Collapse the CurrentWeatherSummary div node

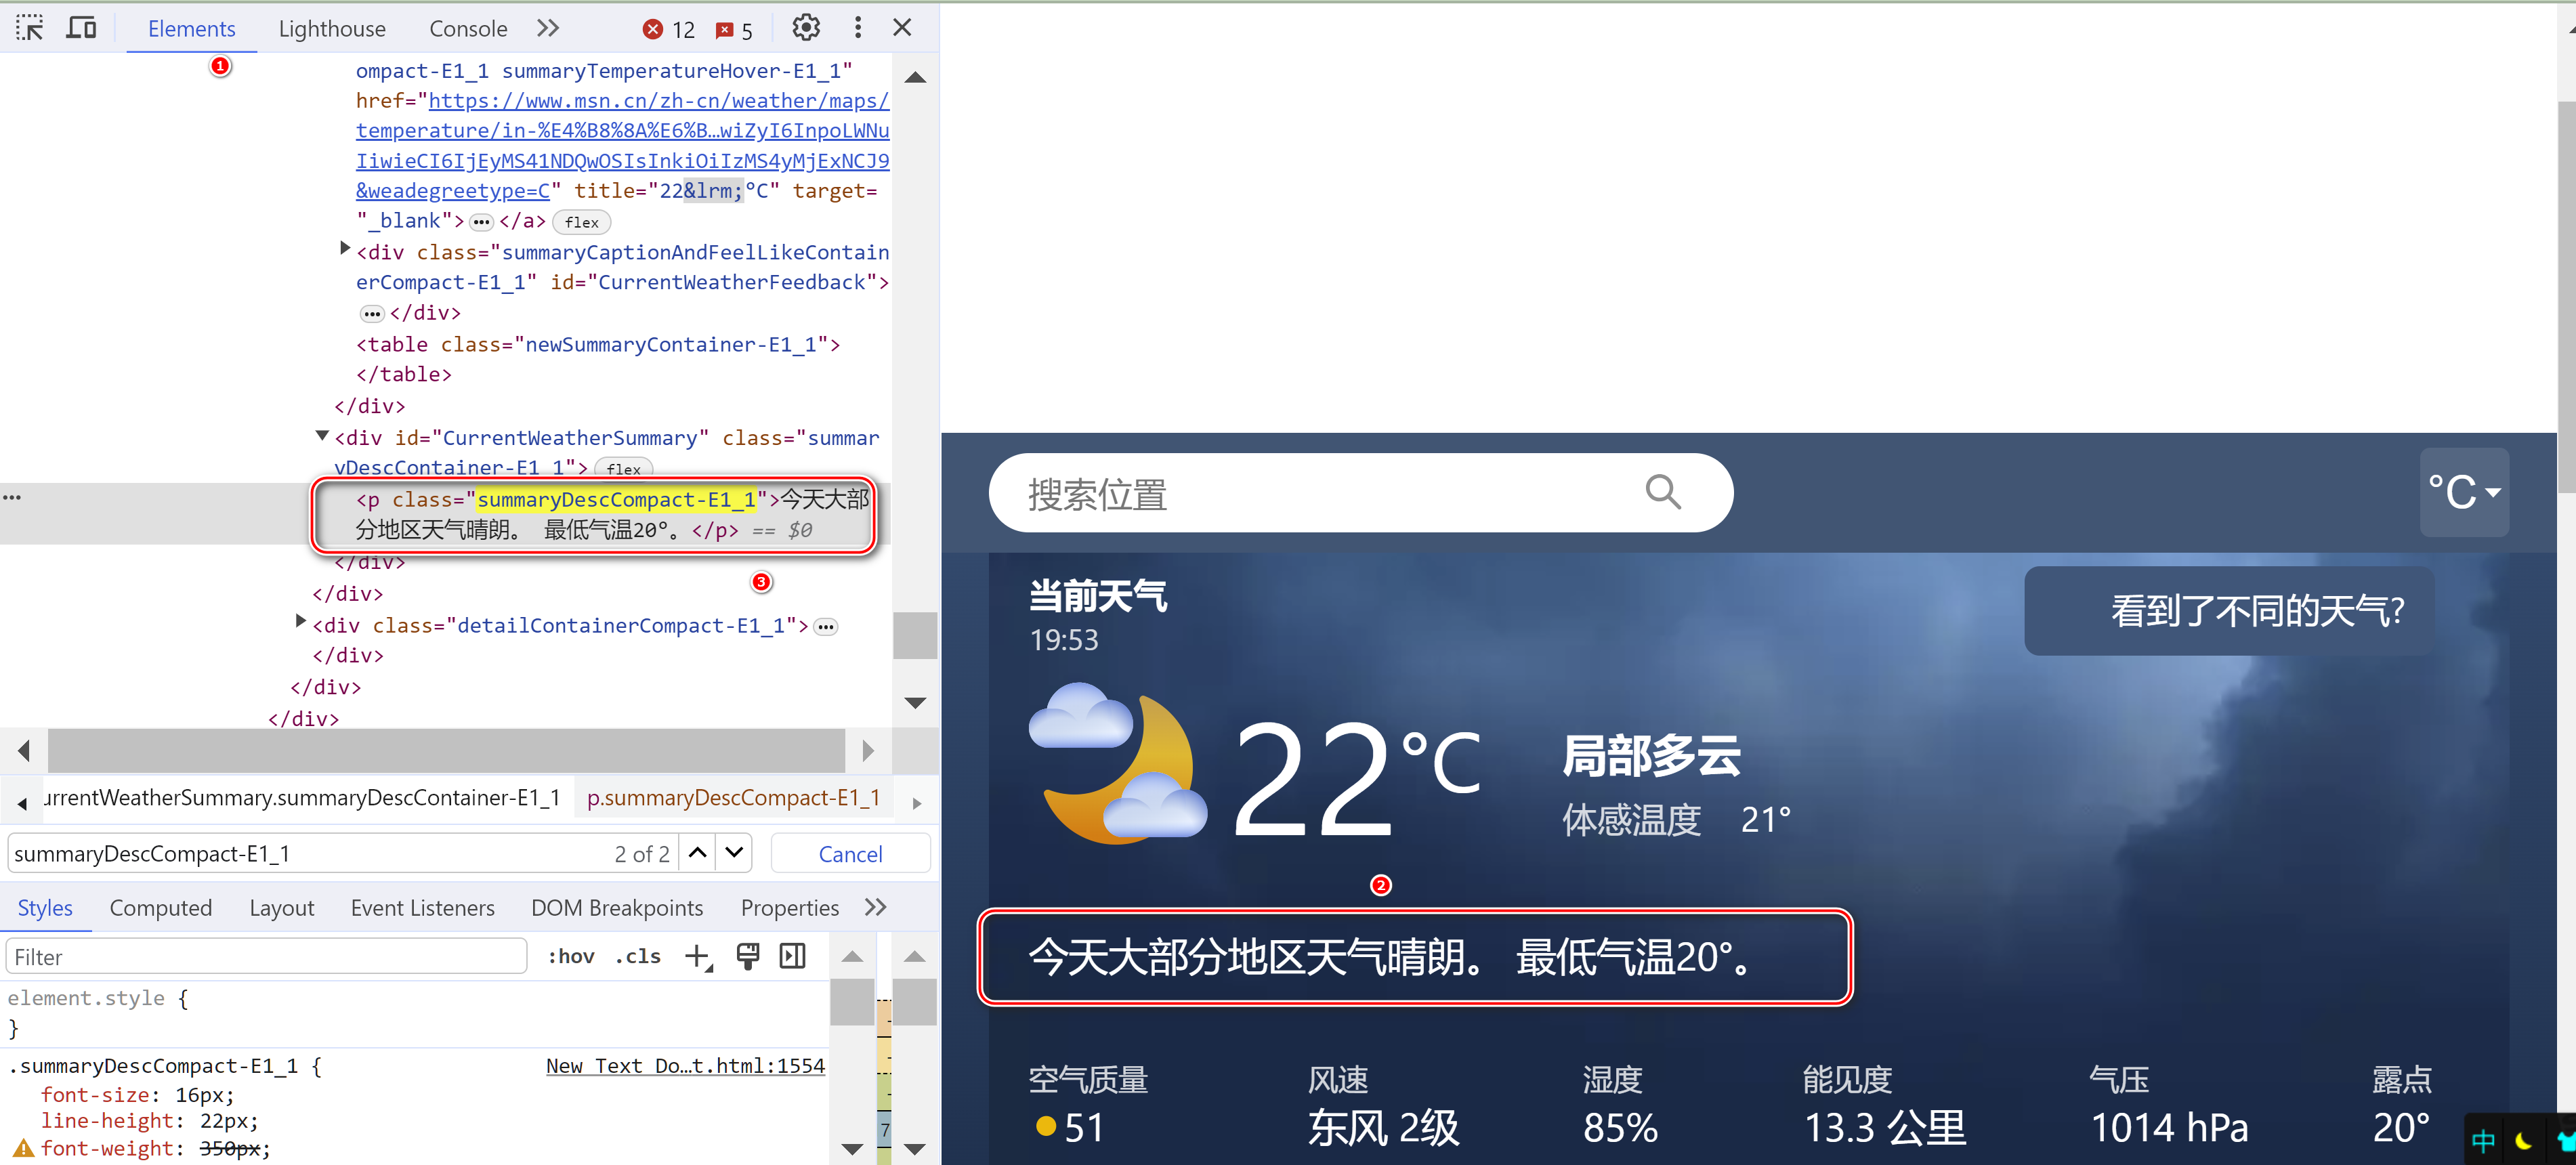(322, 436)
